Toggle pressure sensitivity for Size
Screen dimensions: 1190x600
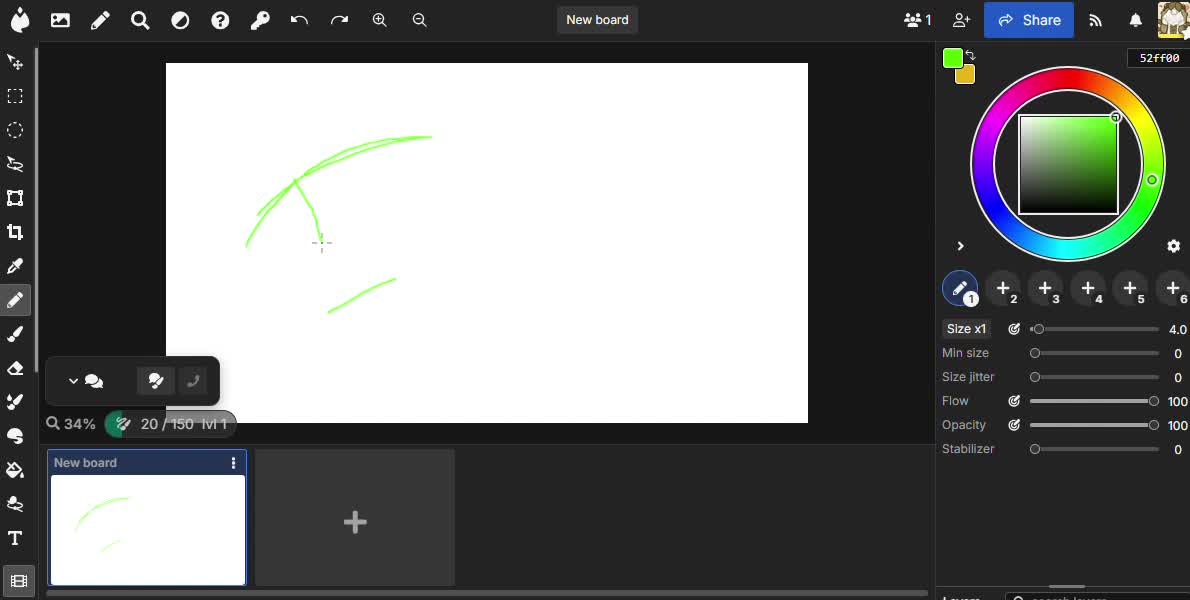coord(1014,328)
